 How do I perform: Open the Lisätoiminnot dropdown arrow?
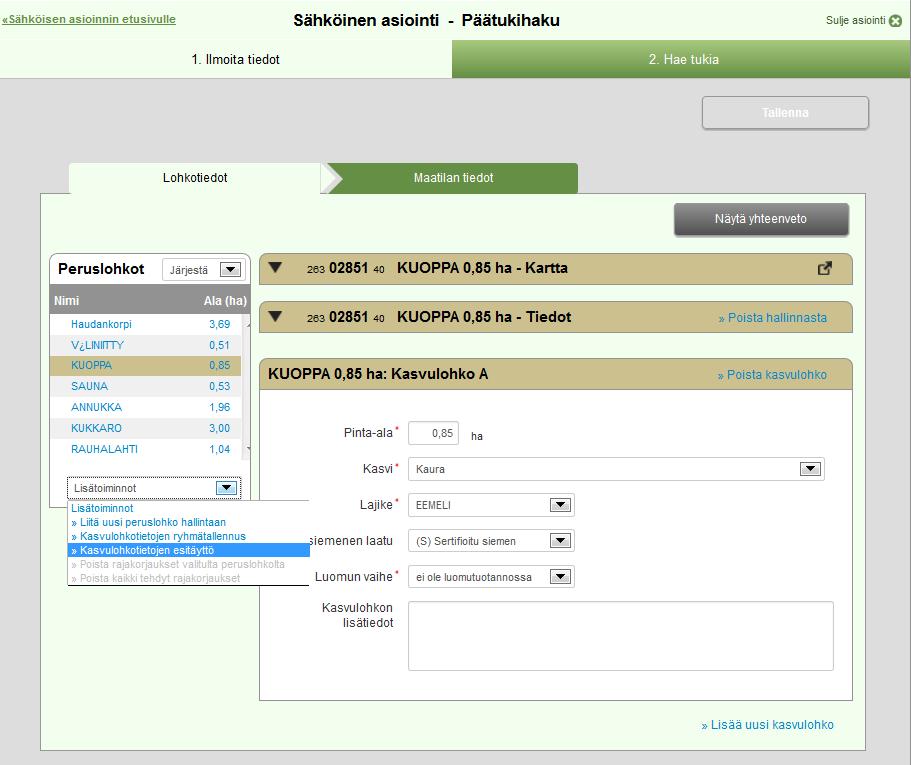pyautogui.click(x=227, y=488)
